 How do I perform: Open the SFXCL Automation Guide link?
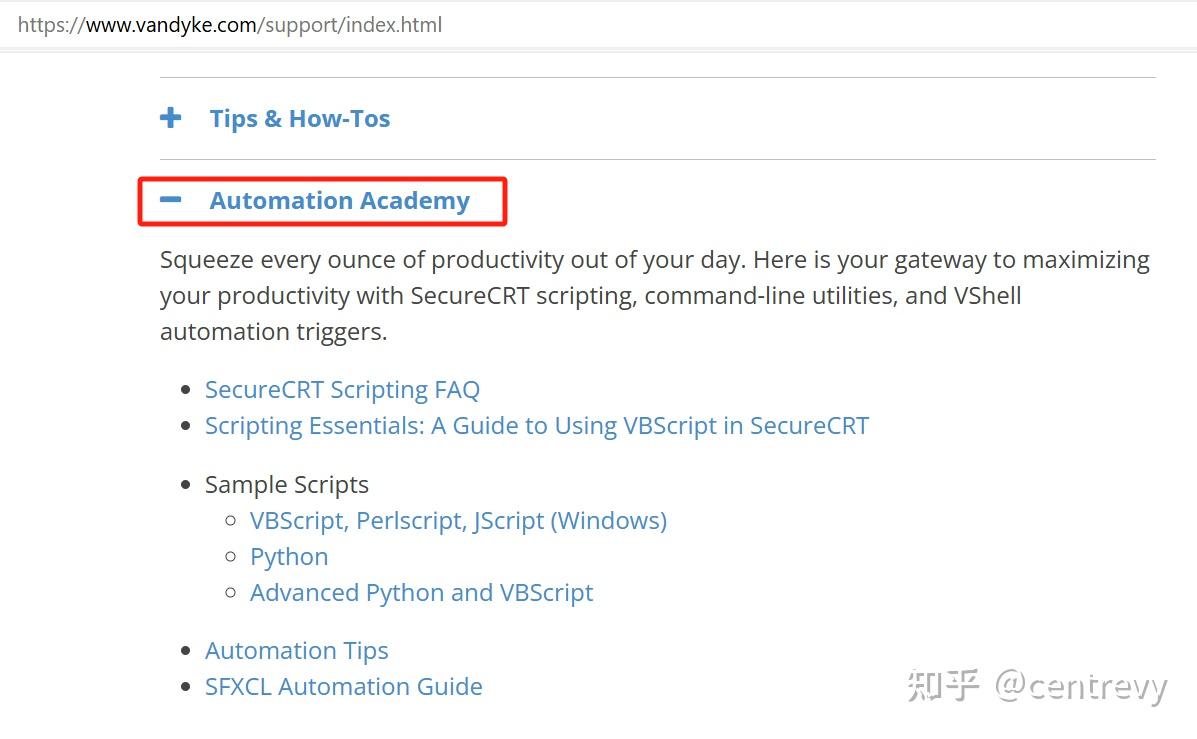click(x=344, y=686)
